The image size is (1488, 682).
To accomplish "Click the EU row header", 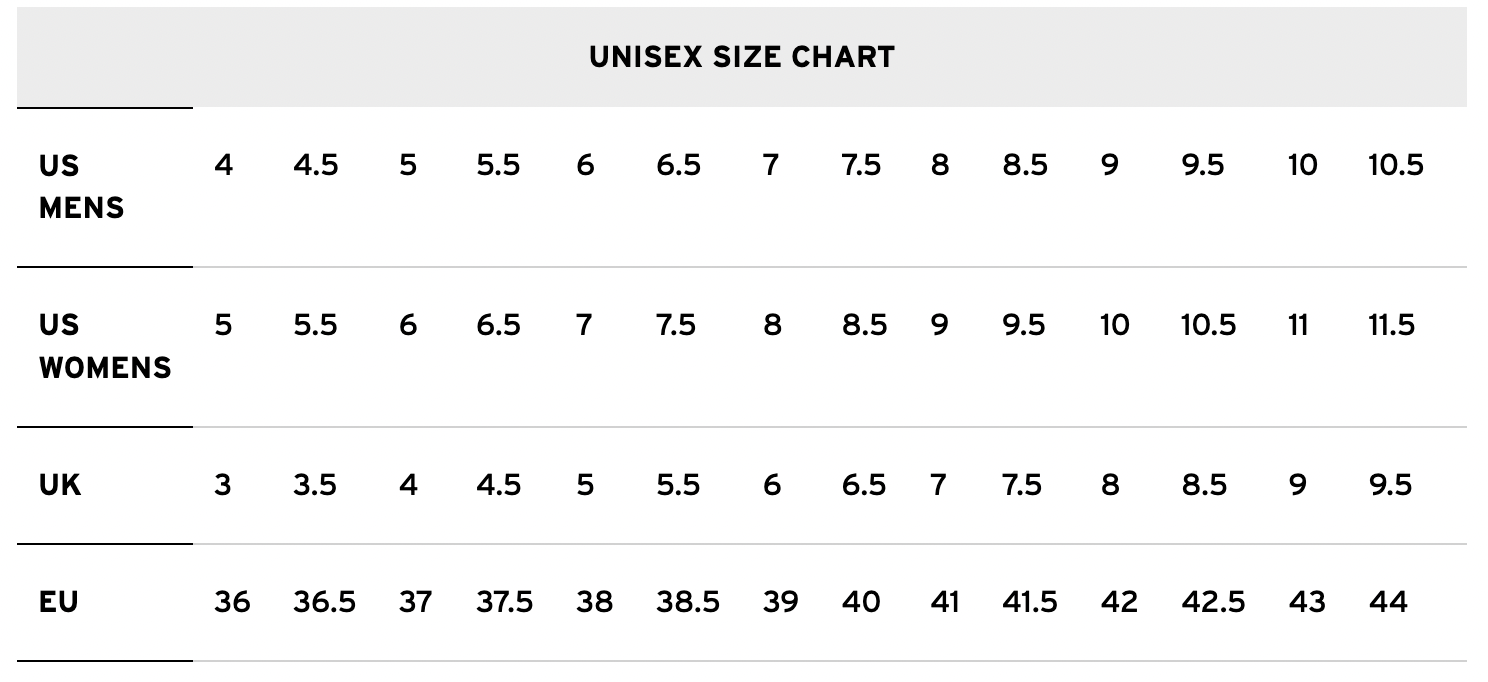I will click(x=59, y=602).
